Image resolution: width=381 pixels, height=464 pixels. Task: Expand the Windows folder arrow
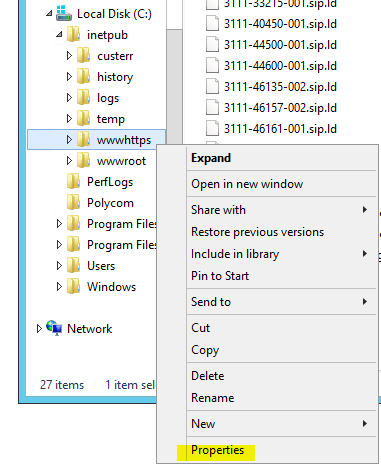point(59,287)
